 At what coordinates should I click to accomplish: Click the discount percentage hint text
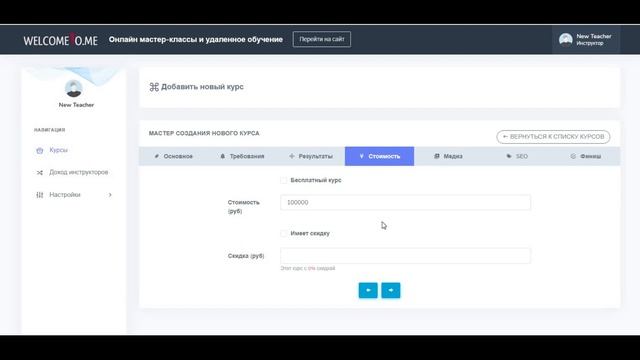[308, 268]
